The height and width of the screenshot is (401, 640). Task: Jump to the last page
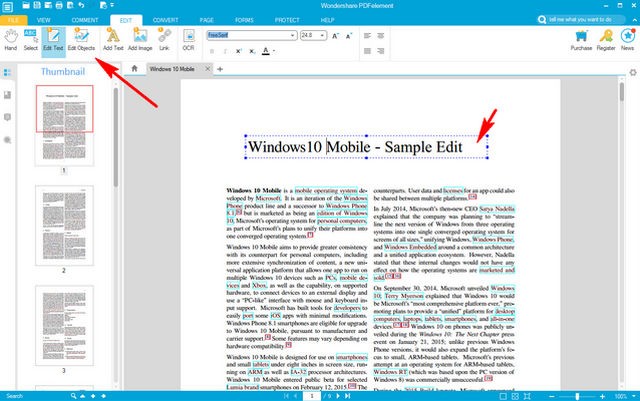point(347,396)
